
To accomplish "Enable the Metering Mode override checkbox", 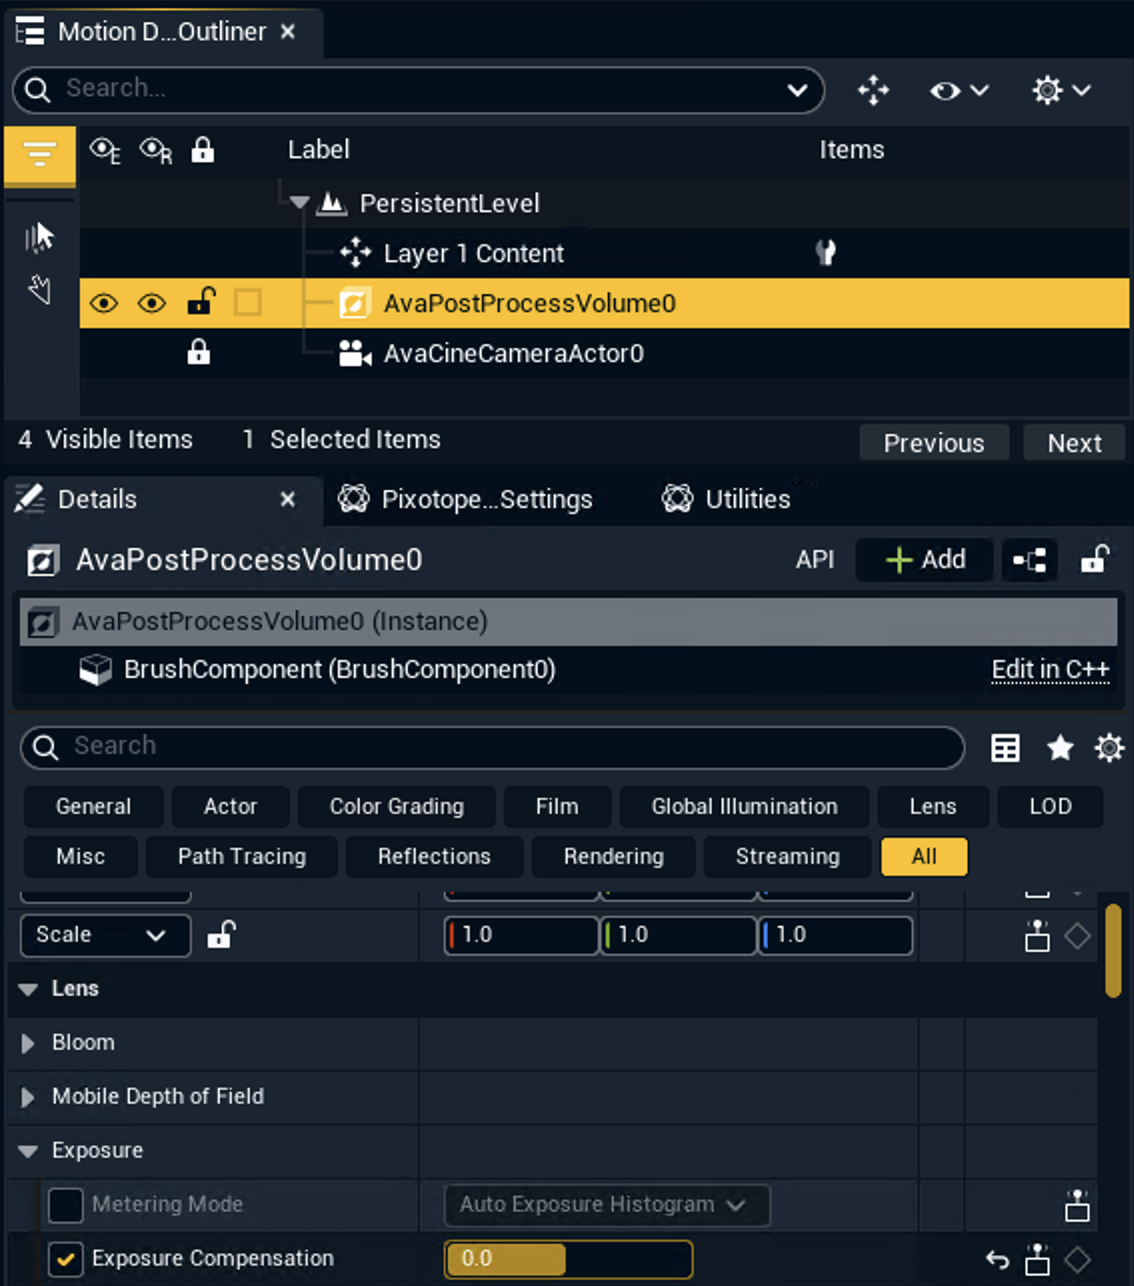I will (x=66, y=1205).
